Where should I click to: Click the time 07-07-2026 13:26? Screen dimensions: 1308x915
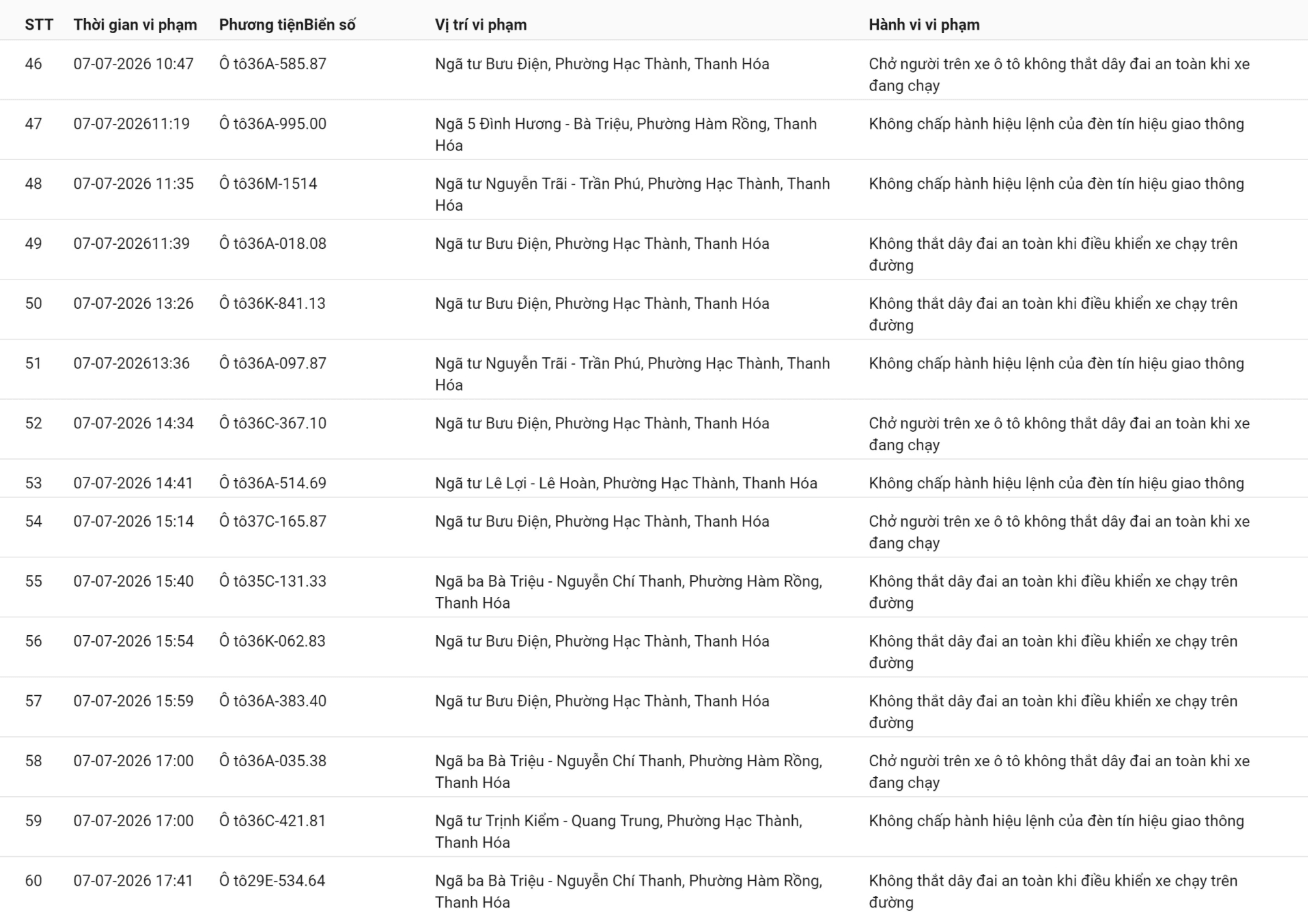coord(133,304)
